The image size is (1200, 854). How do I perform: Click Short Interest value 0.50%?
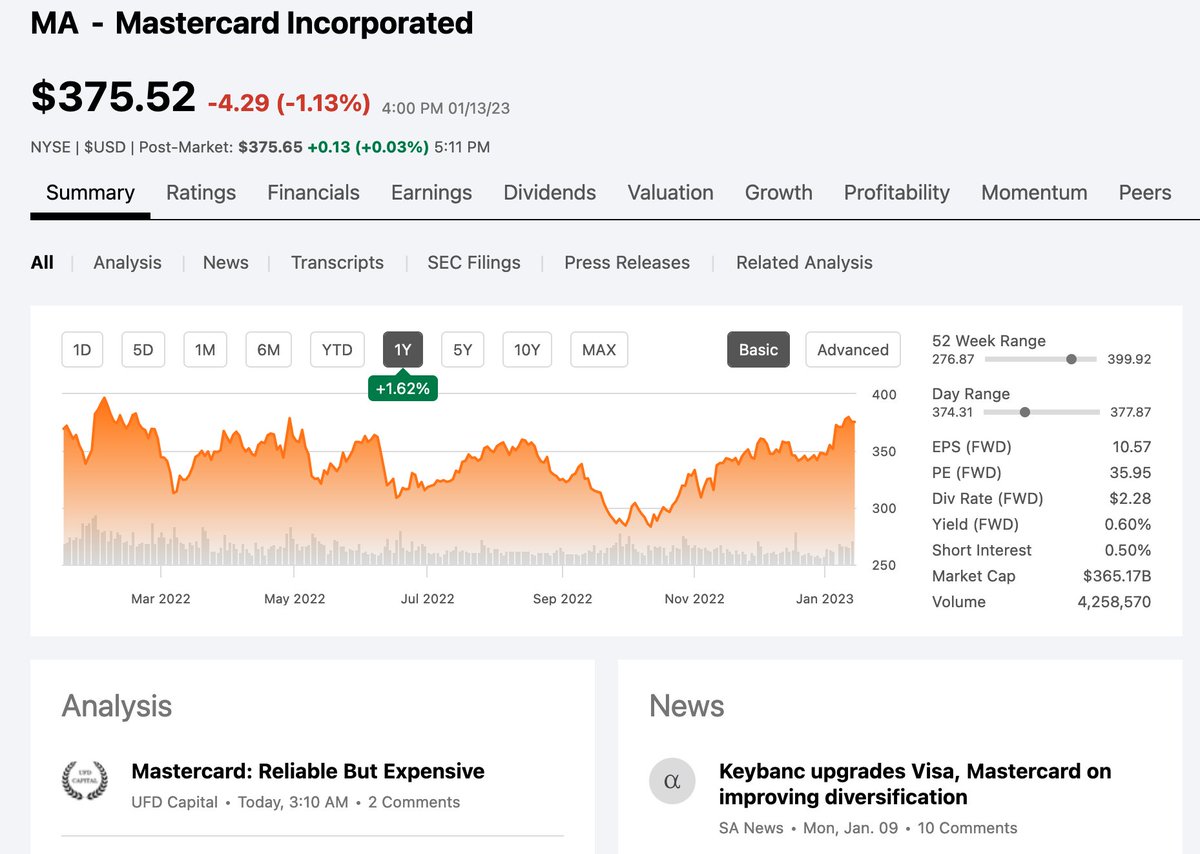(x=1128, y=551)
